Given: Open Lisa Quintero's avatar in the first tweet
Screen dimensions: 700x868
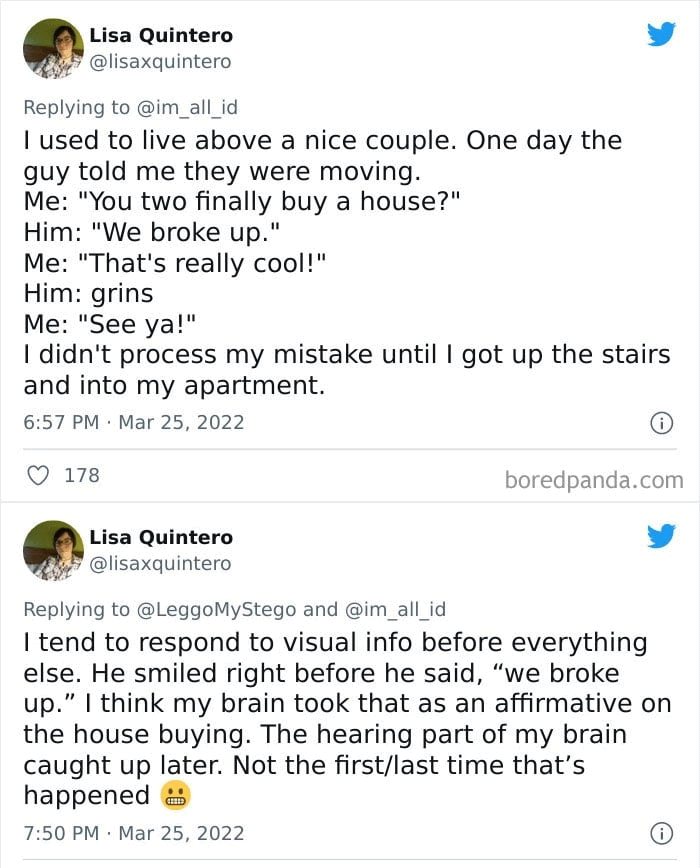Looking at the screenshot, I should 53,48.
